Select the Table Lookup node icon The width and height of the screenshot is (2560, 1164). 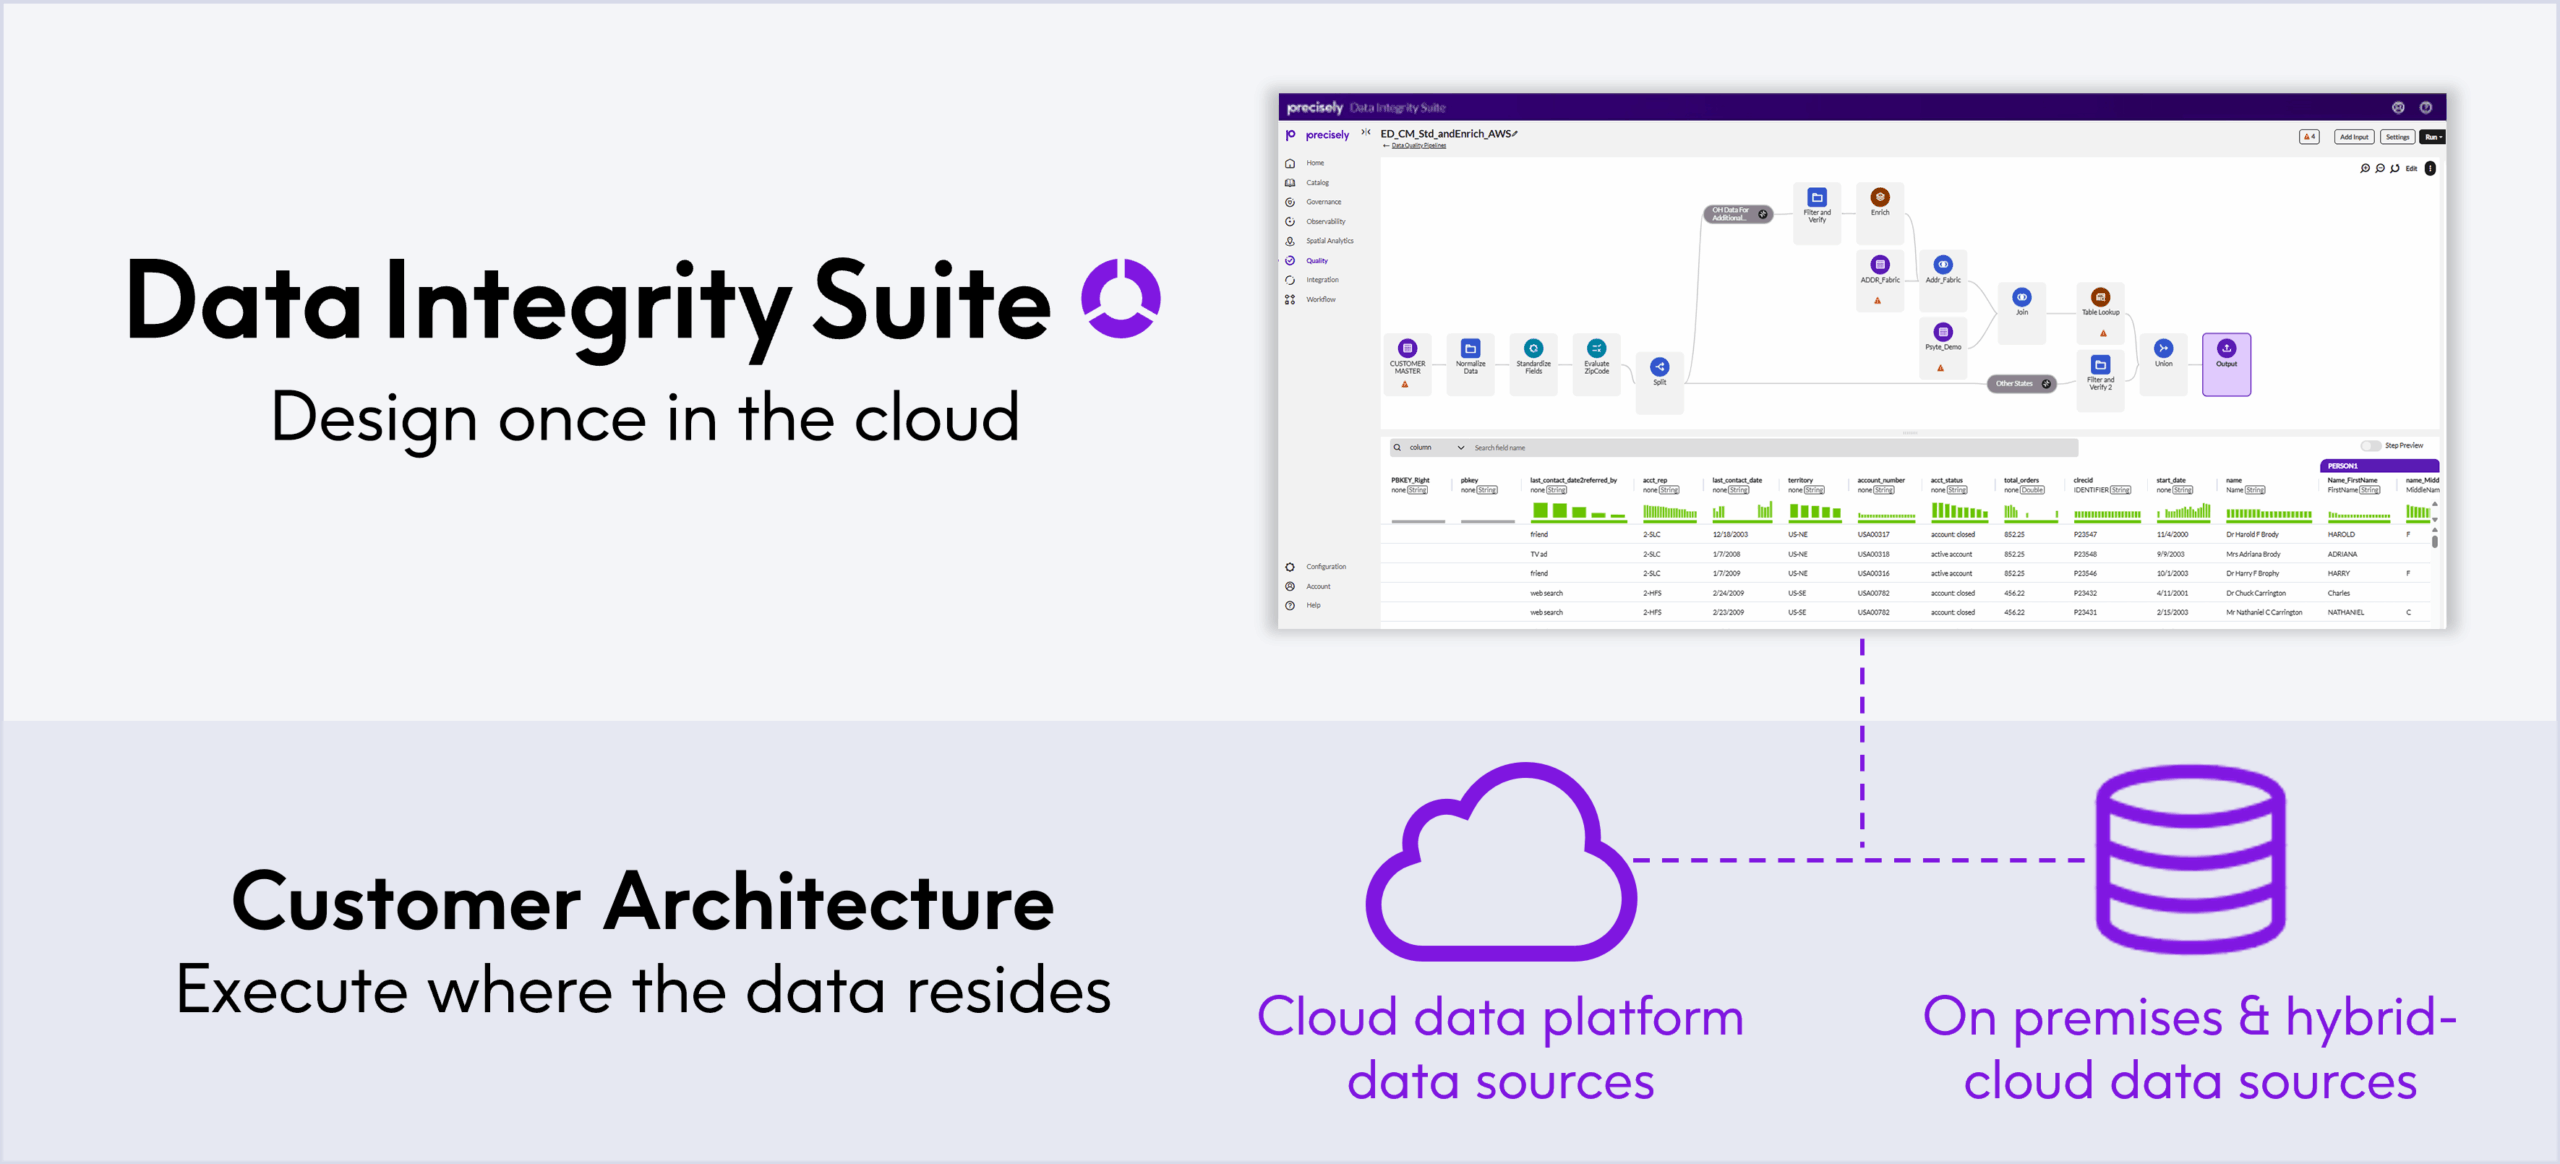coord(2100,297)
